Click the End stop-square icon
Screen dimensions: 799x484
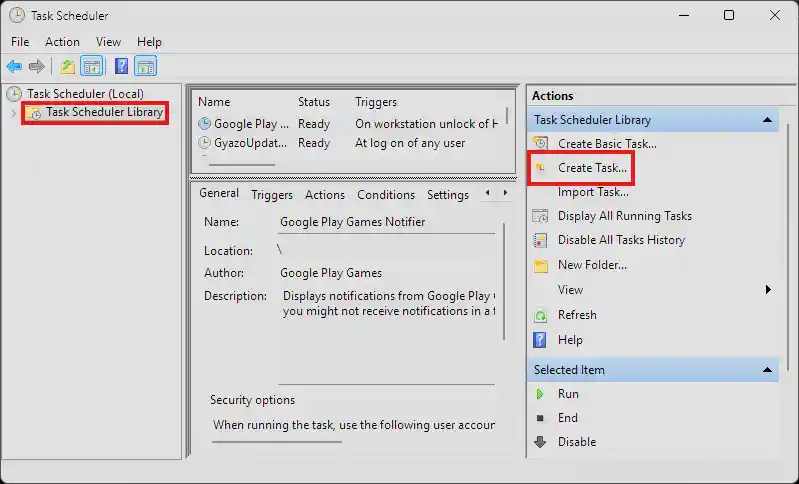[540, 418]
